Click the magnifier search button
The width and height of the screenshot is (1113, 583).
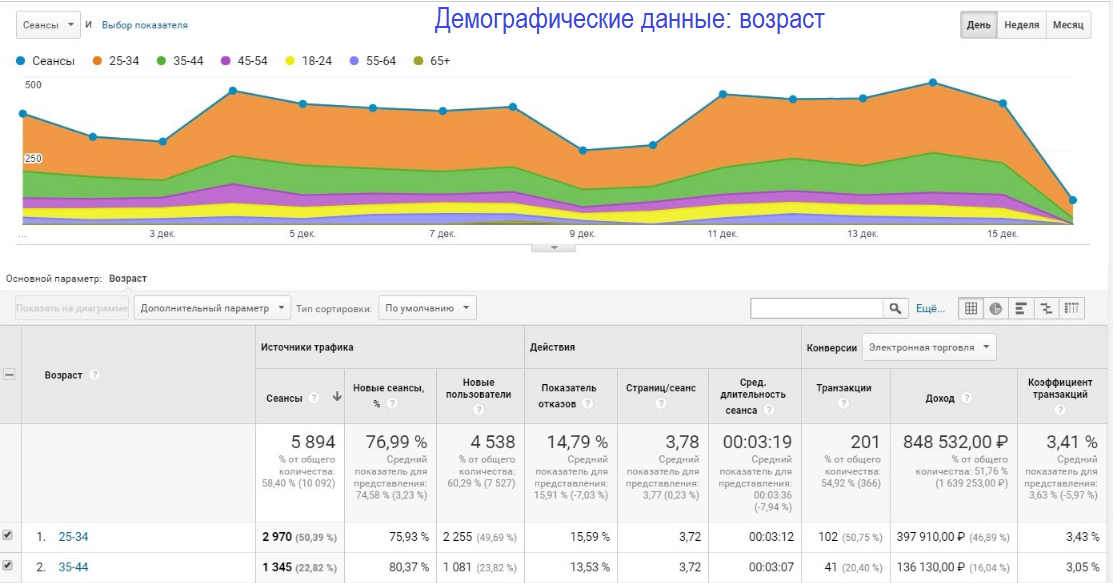895,308
